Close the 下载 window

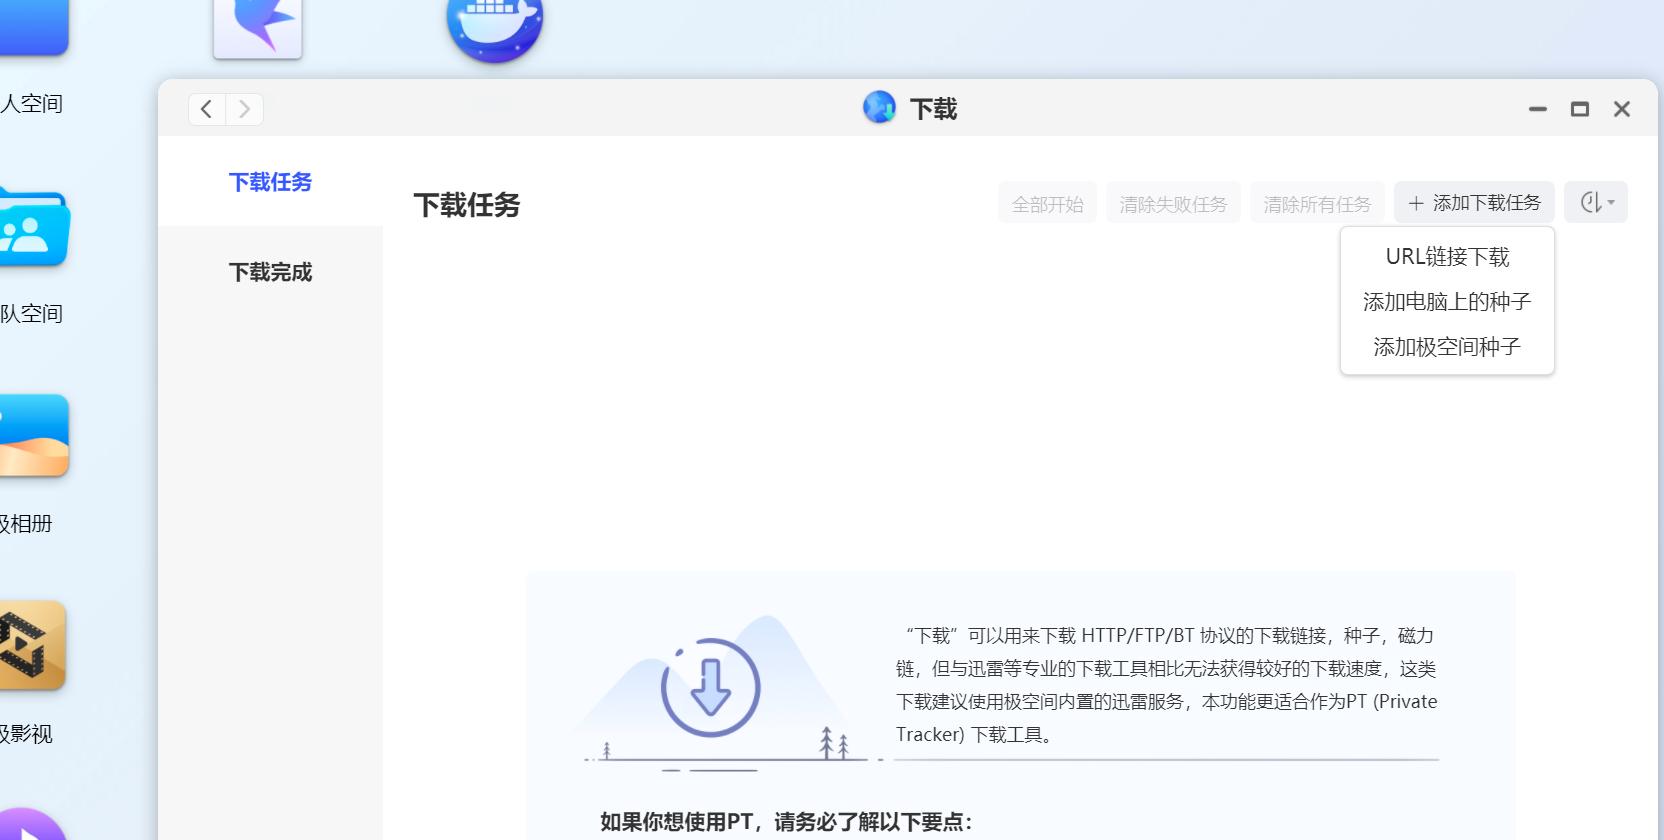(1622, 109)
